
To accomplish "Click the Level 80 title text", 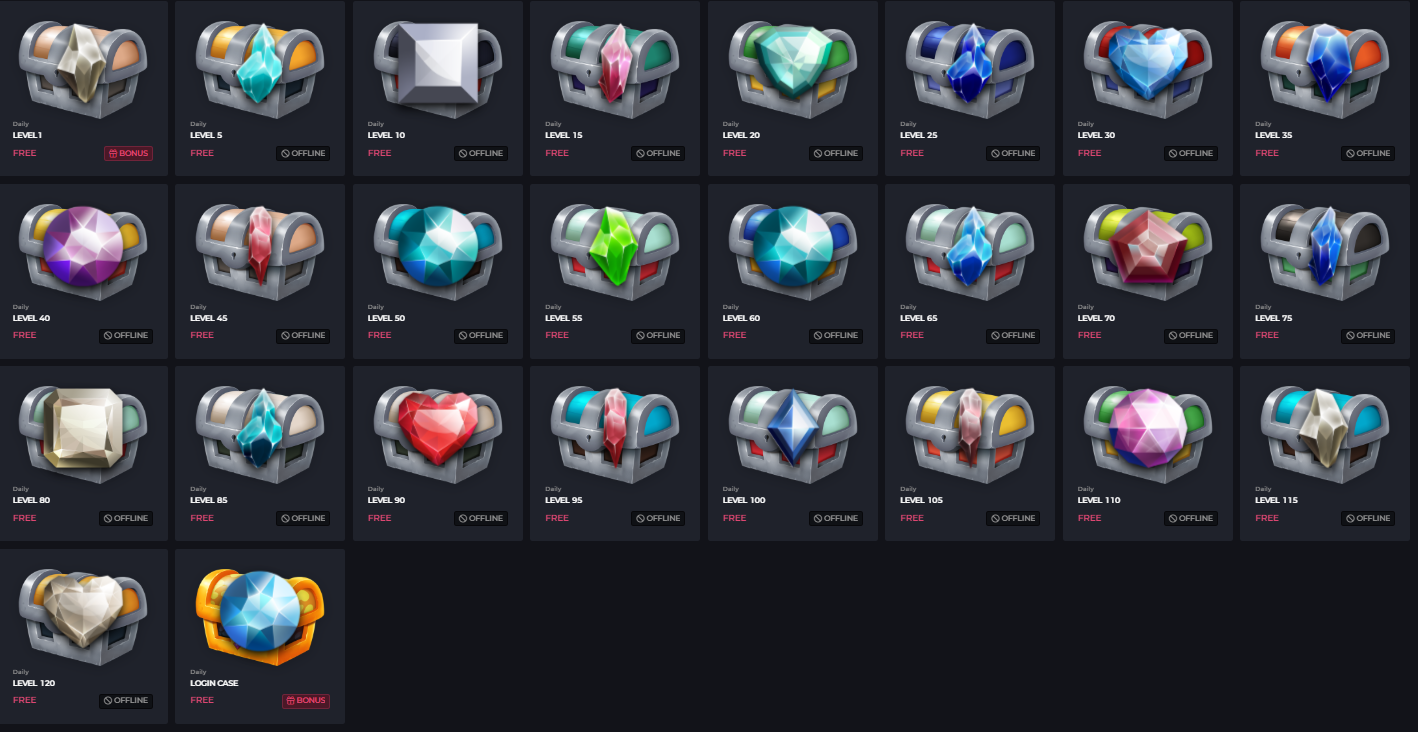I will pos(31,500).
